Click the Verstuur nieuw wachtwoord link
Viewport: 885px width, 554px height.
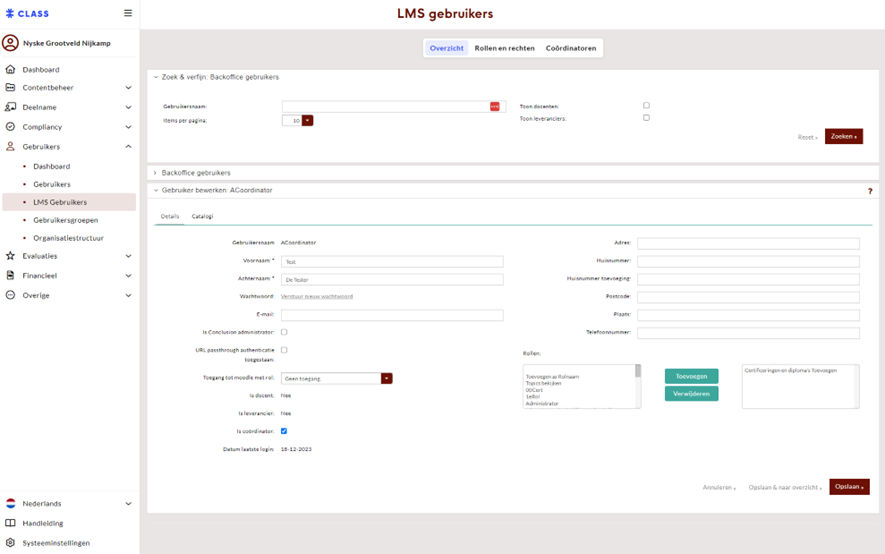[317, 296]
